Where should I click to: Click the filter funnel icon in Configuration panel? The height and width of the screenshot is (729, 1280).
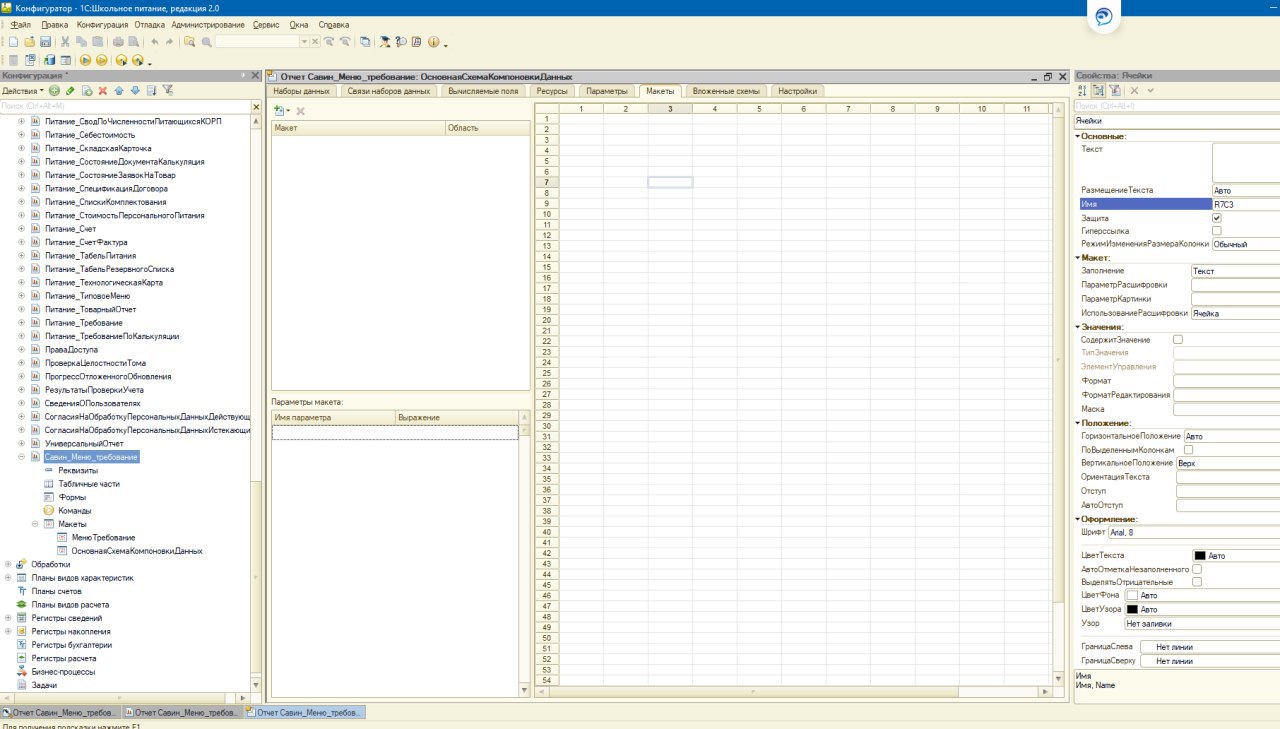pyautogui.click(x=167, y=90)
